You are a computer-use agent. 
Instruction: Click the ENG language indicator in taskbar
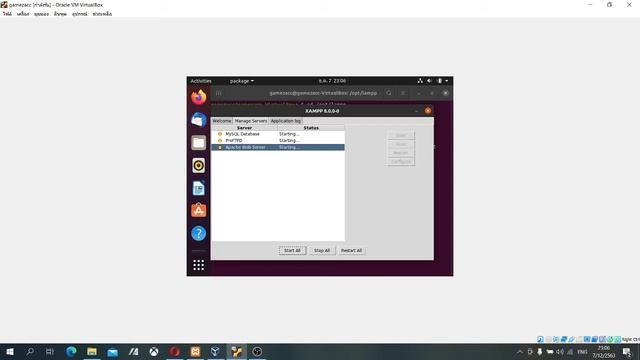[x=582, y=352]
